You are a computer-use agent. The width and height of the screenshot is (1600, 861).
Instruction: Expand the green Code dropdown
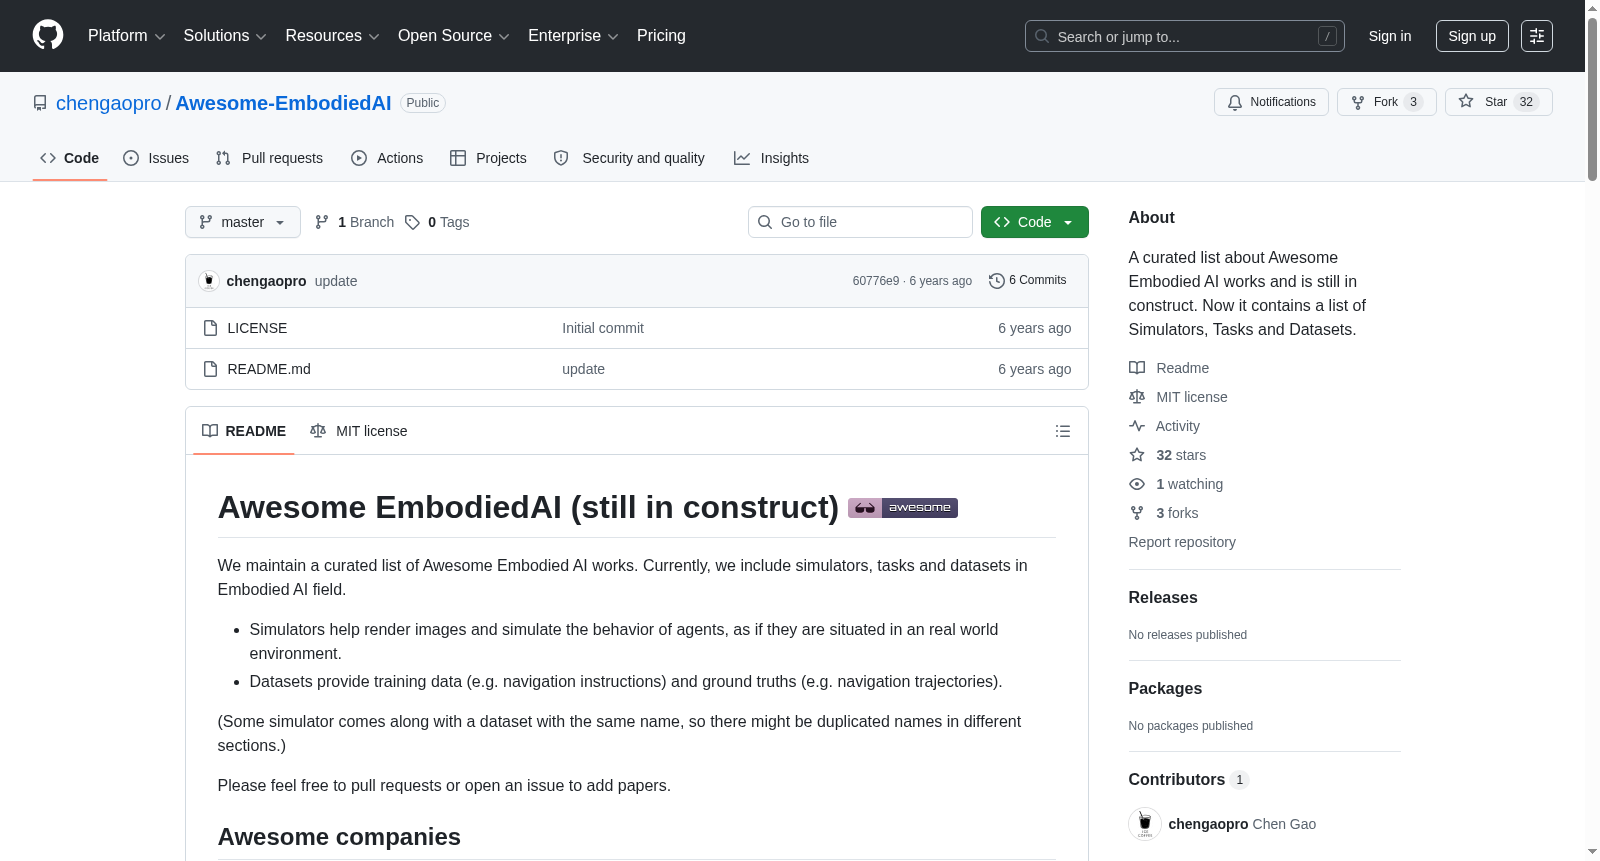(x=1034, y=222)
